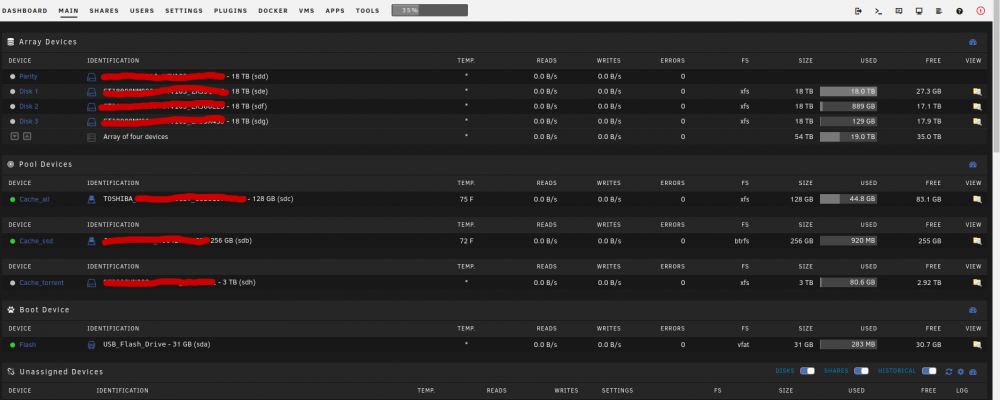Open the VMS tab
The width and height of the screenshot is (1000, 400).
pos(307,11)
